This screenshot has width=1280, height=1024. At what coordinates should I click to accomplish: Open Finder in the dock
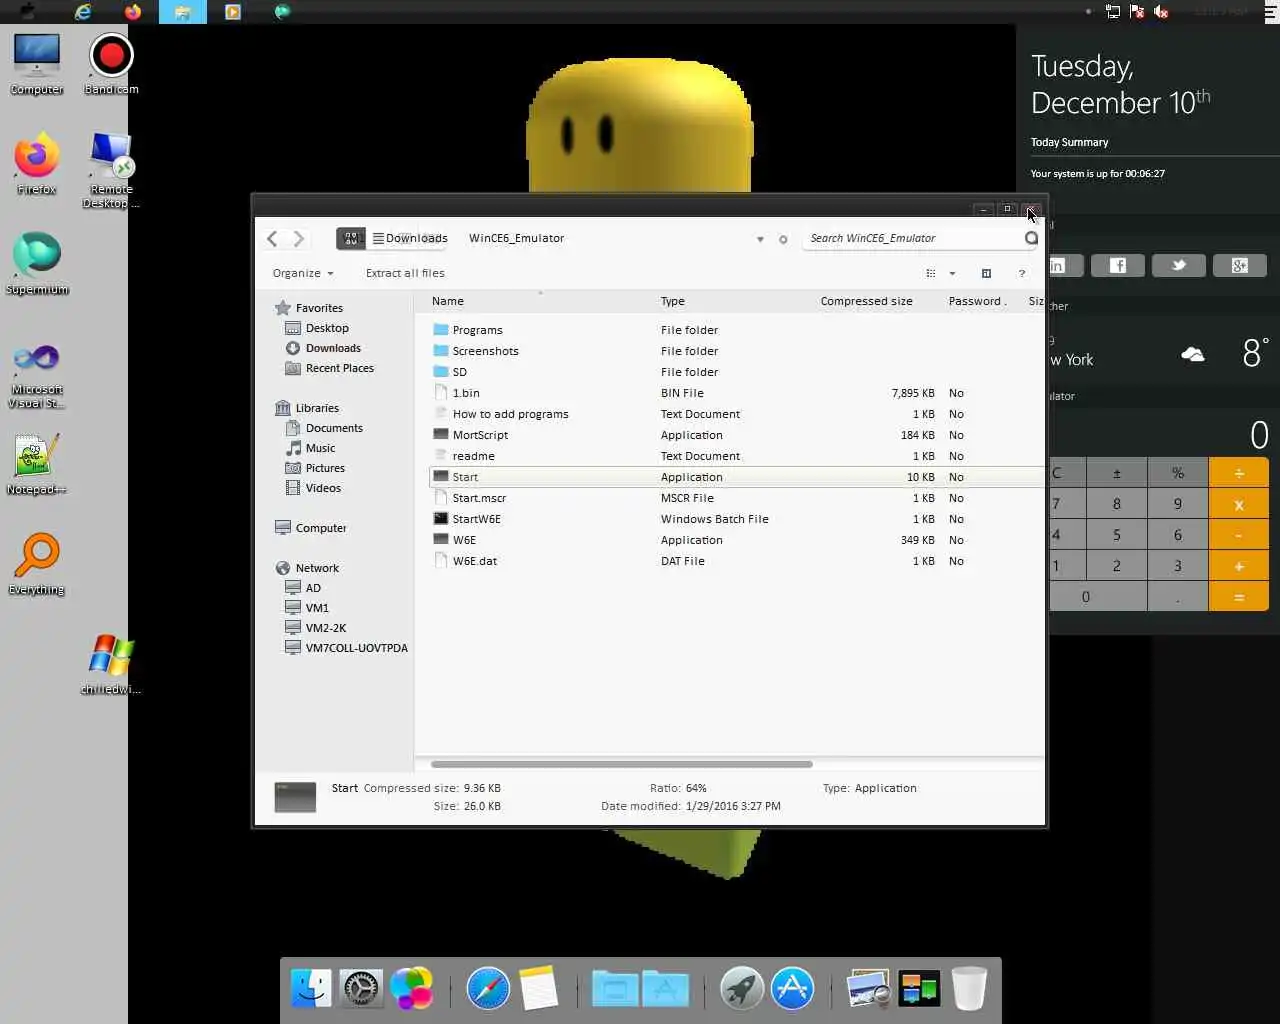(x=311, y=989)
